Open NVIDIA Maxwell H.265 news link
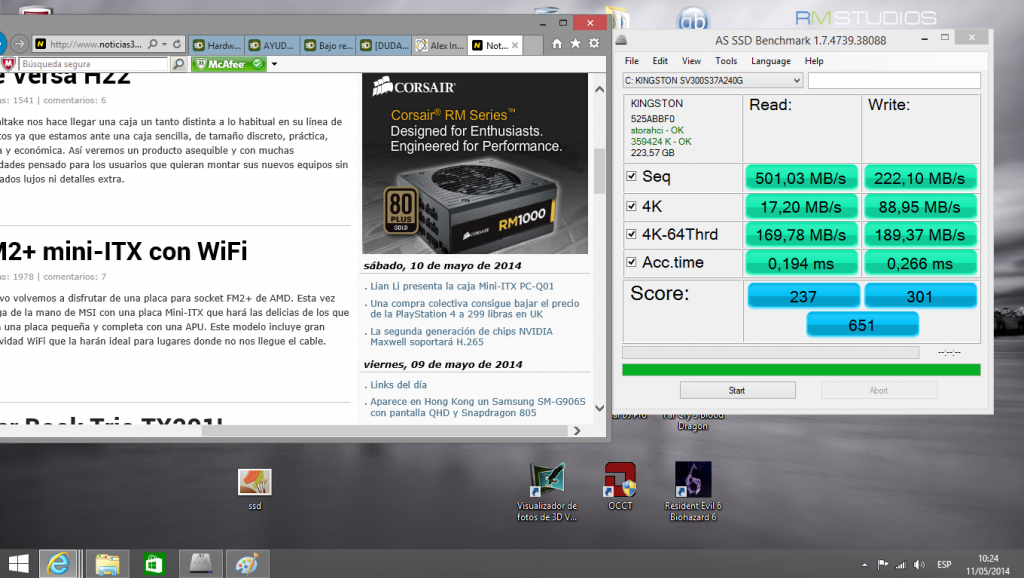 point(461,336)
